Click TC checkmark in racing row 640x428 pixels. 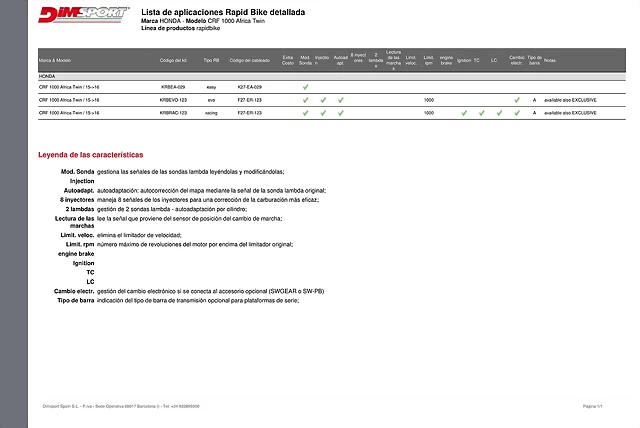point(482,113)
